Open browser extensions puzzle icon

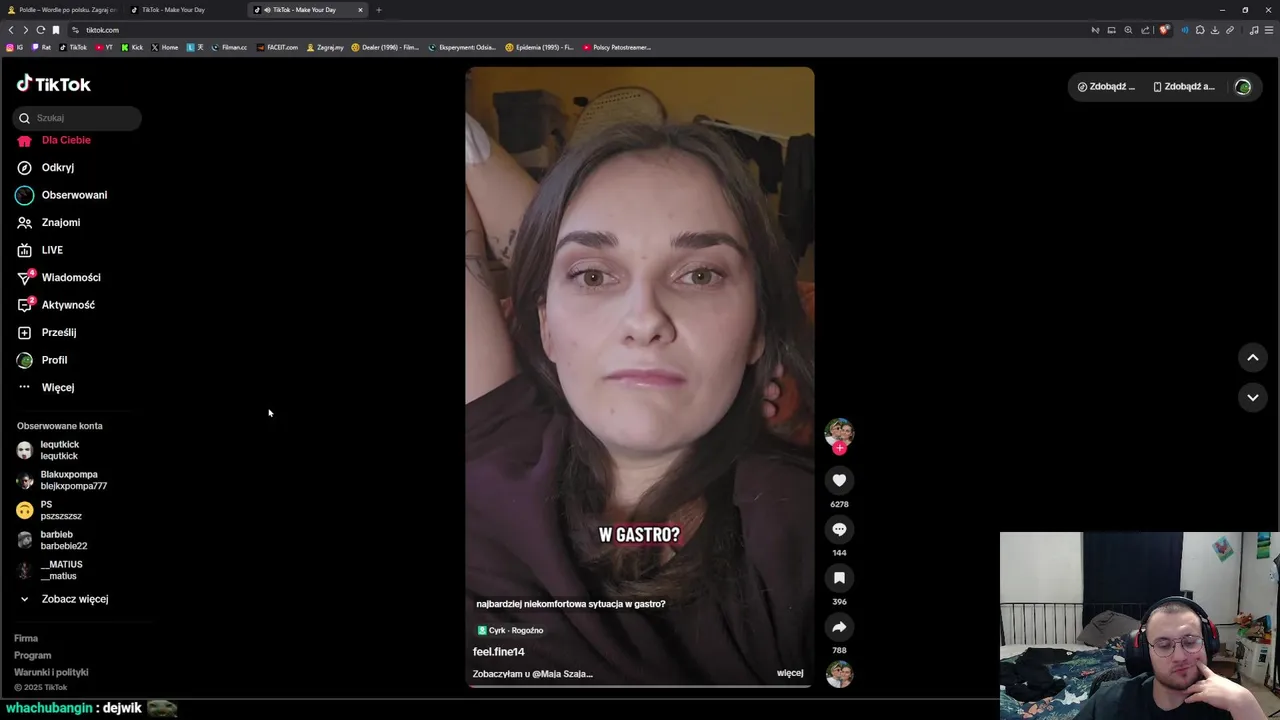point(1200,30)
